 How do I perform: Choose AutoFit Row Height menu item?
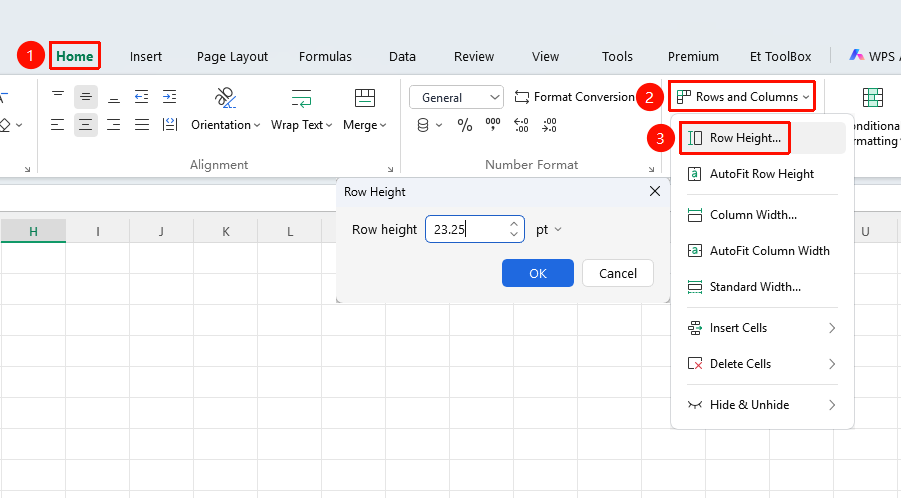coord(761,174)
